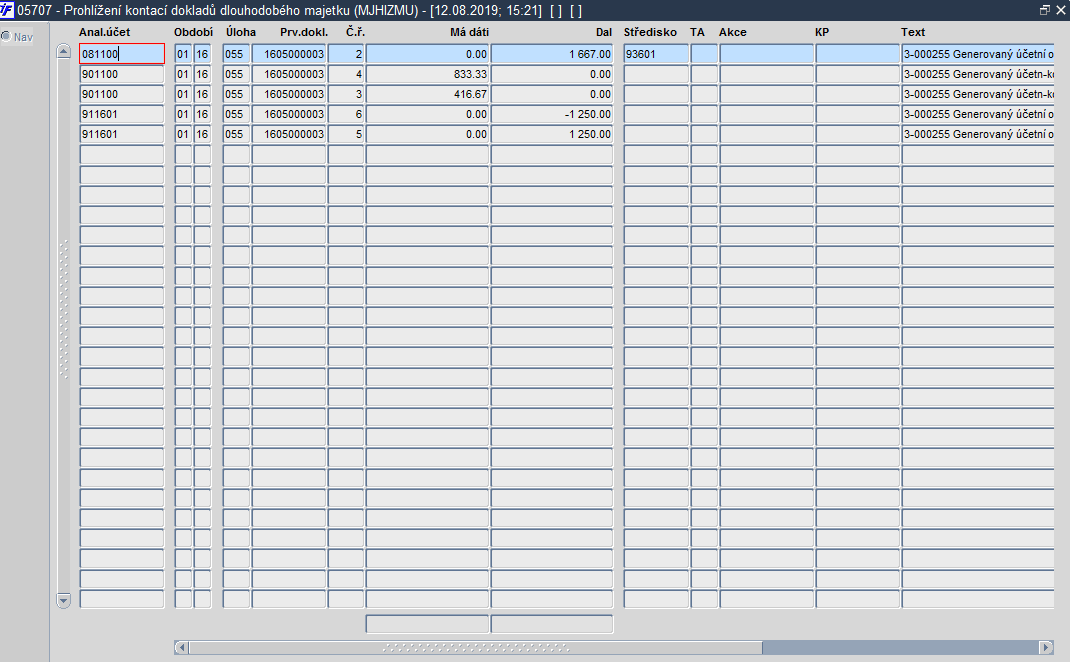Click the KP field in first row

(x=858, y=54)
